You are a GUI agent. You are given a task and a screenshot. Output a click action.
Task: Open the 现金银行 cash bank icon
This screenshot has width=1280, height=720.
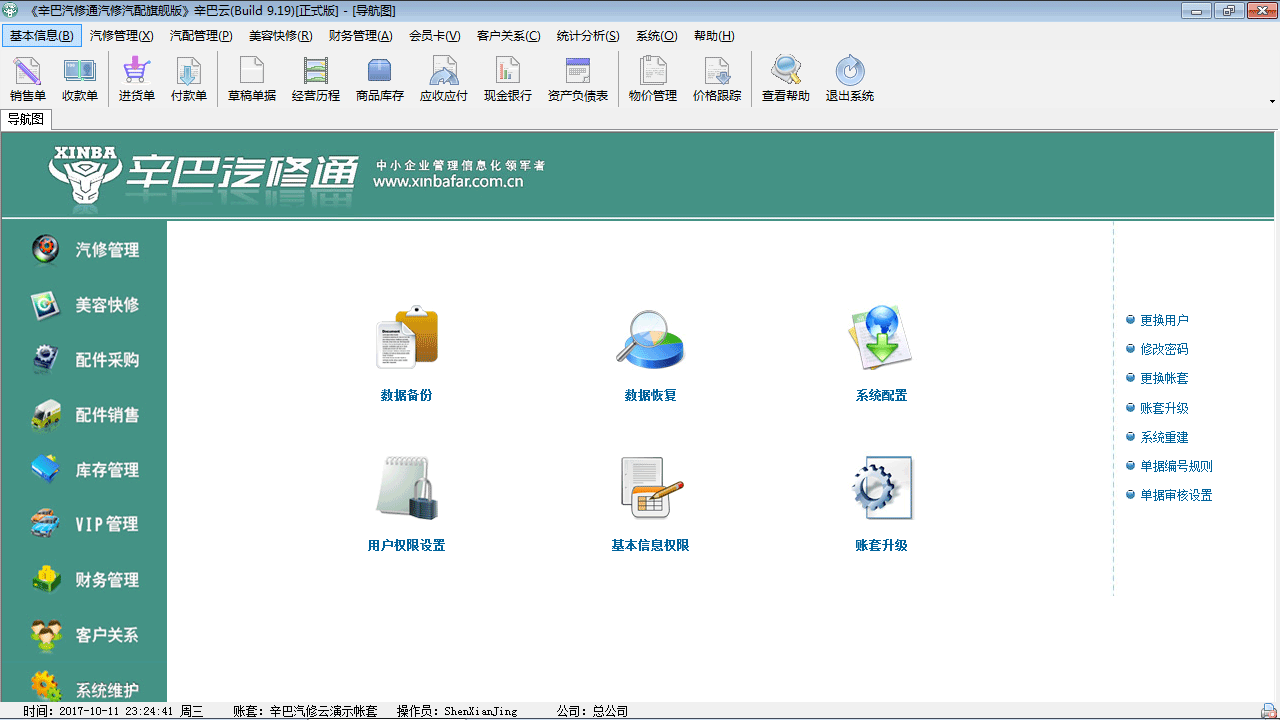(508, 79)
